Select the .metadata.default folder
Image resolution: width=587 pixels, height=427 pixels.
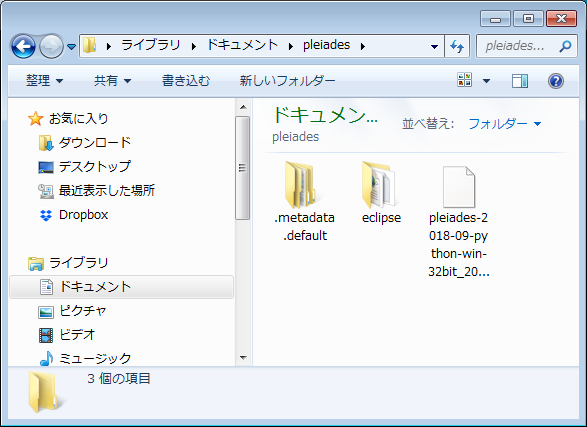(304, 202)
